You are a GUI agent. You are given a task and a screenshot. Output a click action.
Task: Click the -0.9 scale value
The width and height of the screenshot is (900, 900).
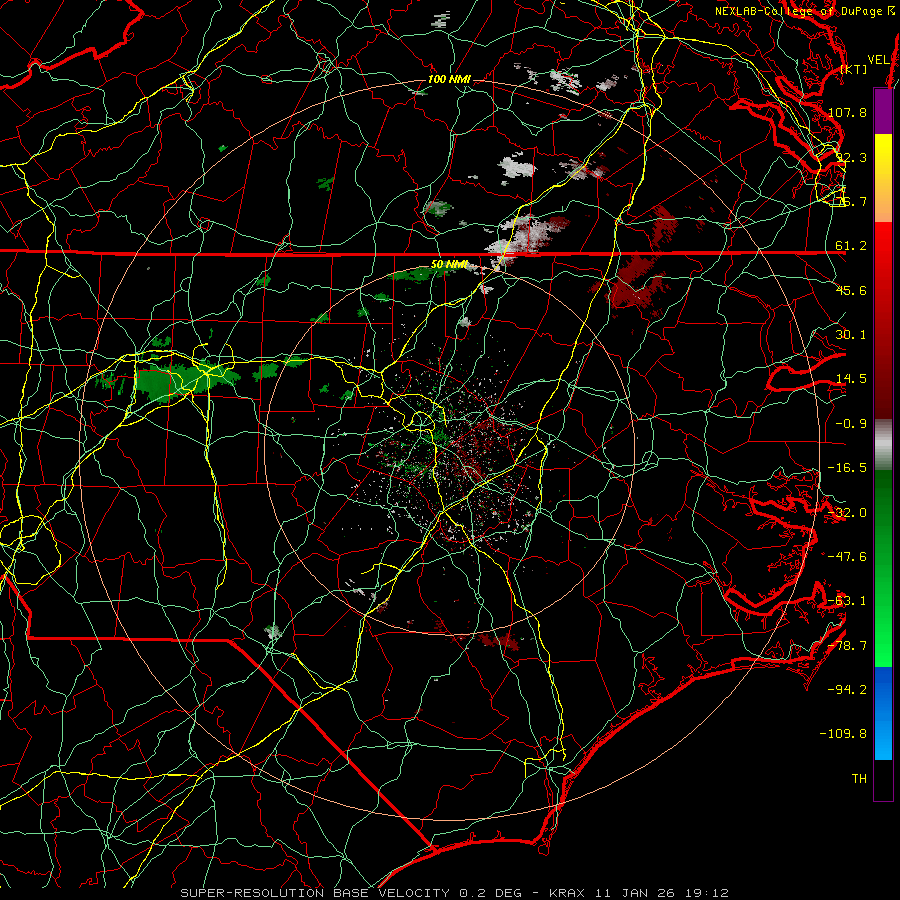tap(851, 424)
